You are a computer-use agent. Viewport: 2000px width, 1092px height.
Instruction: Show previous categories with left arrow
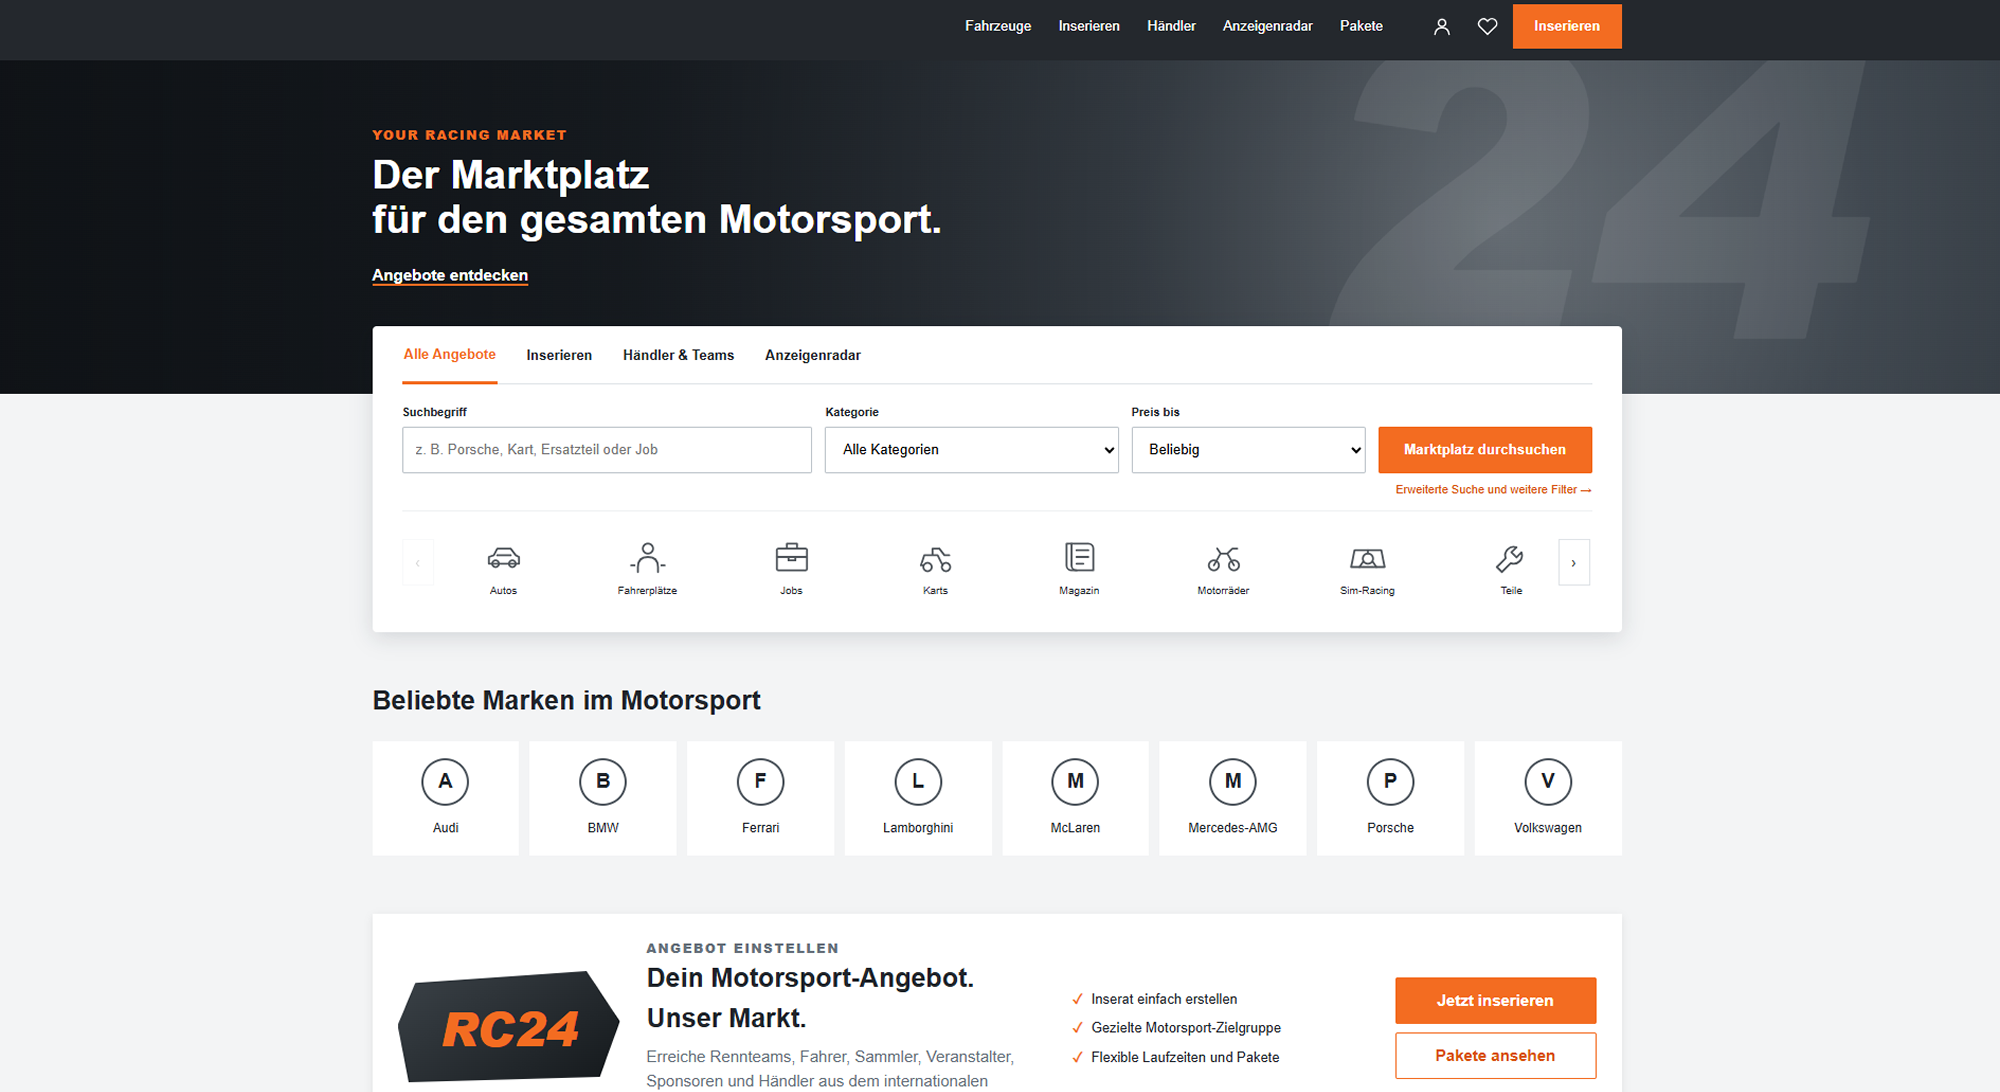(418, 563)
